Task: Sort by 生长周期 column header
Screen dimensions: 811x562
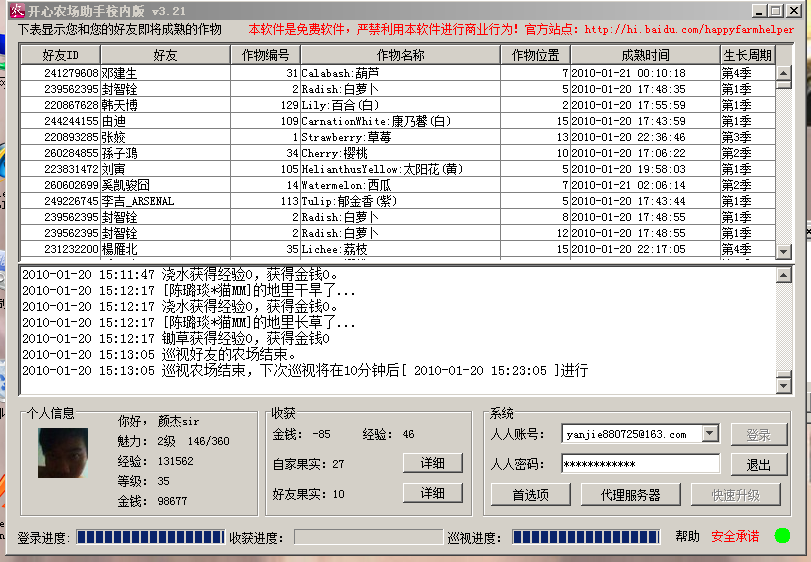Action: pyautogui.click(x=746, y=55)
